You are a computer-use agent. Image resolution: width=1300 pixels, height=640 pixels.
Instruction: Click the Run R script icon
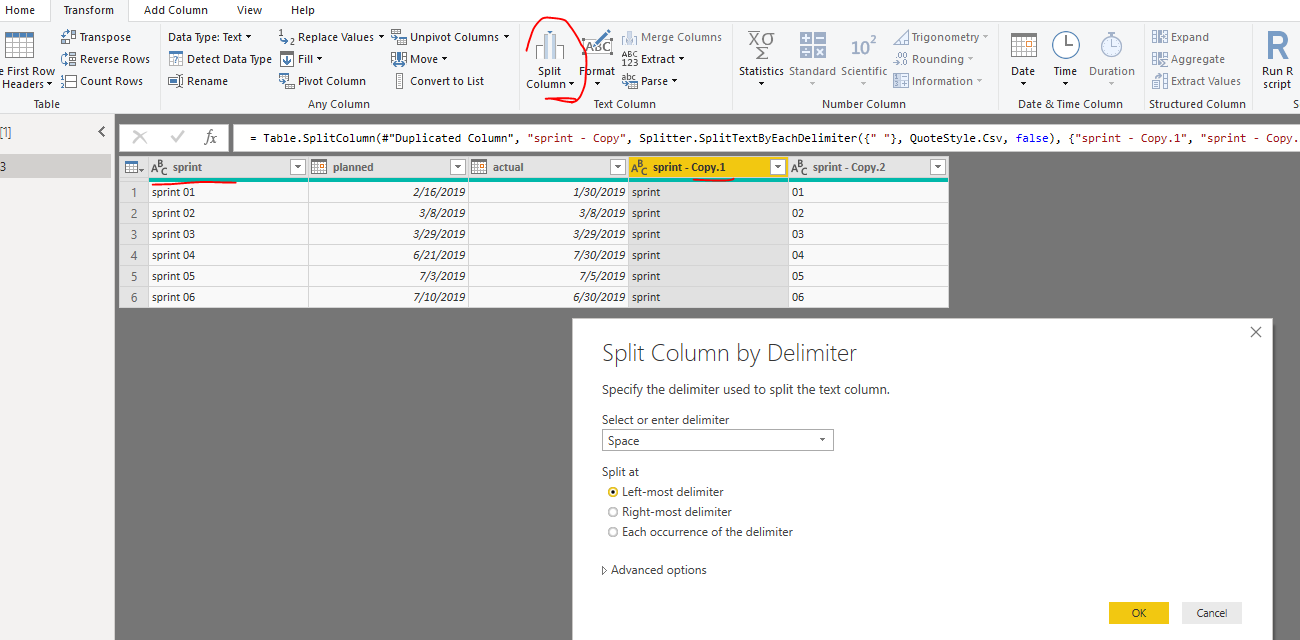tap(1277, 46)
